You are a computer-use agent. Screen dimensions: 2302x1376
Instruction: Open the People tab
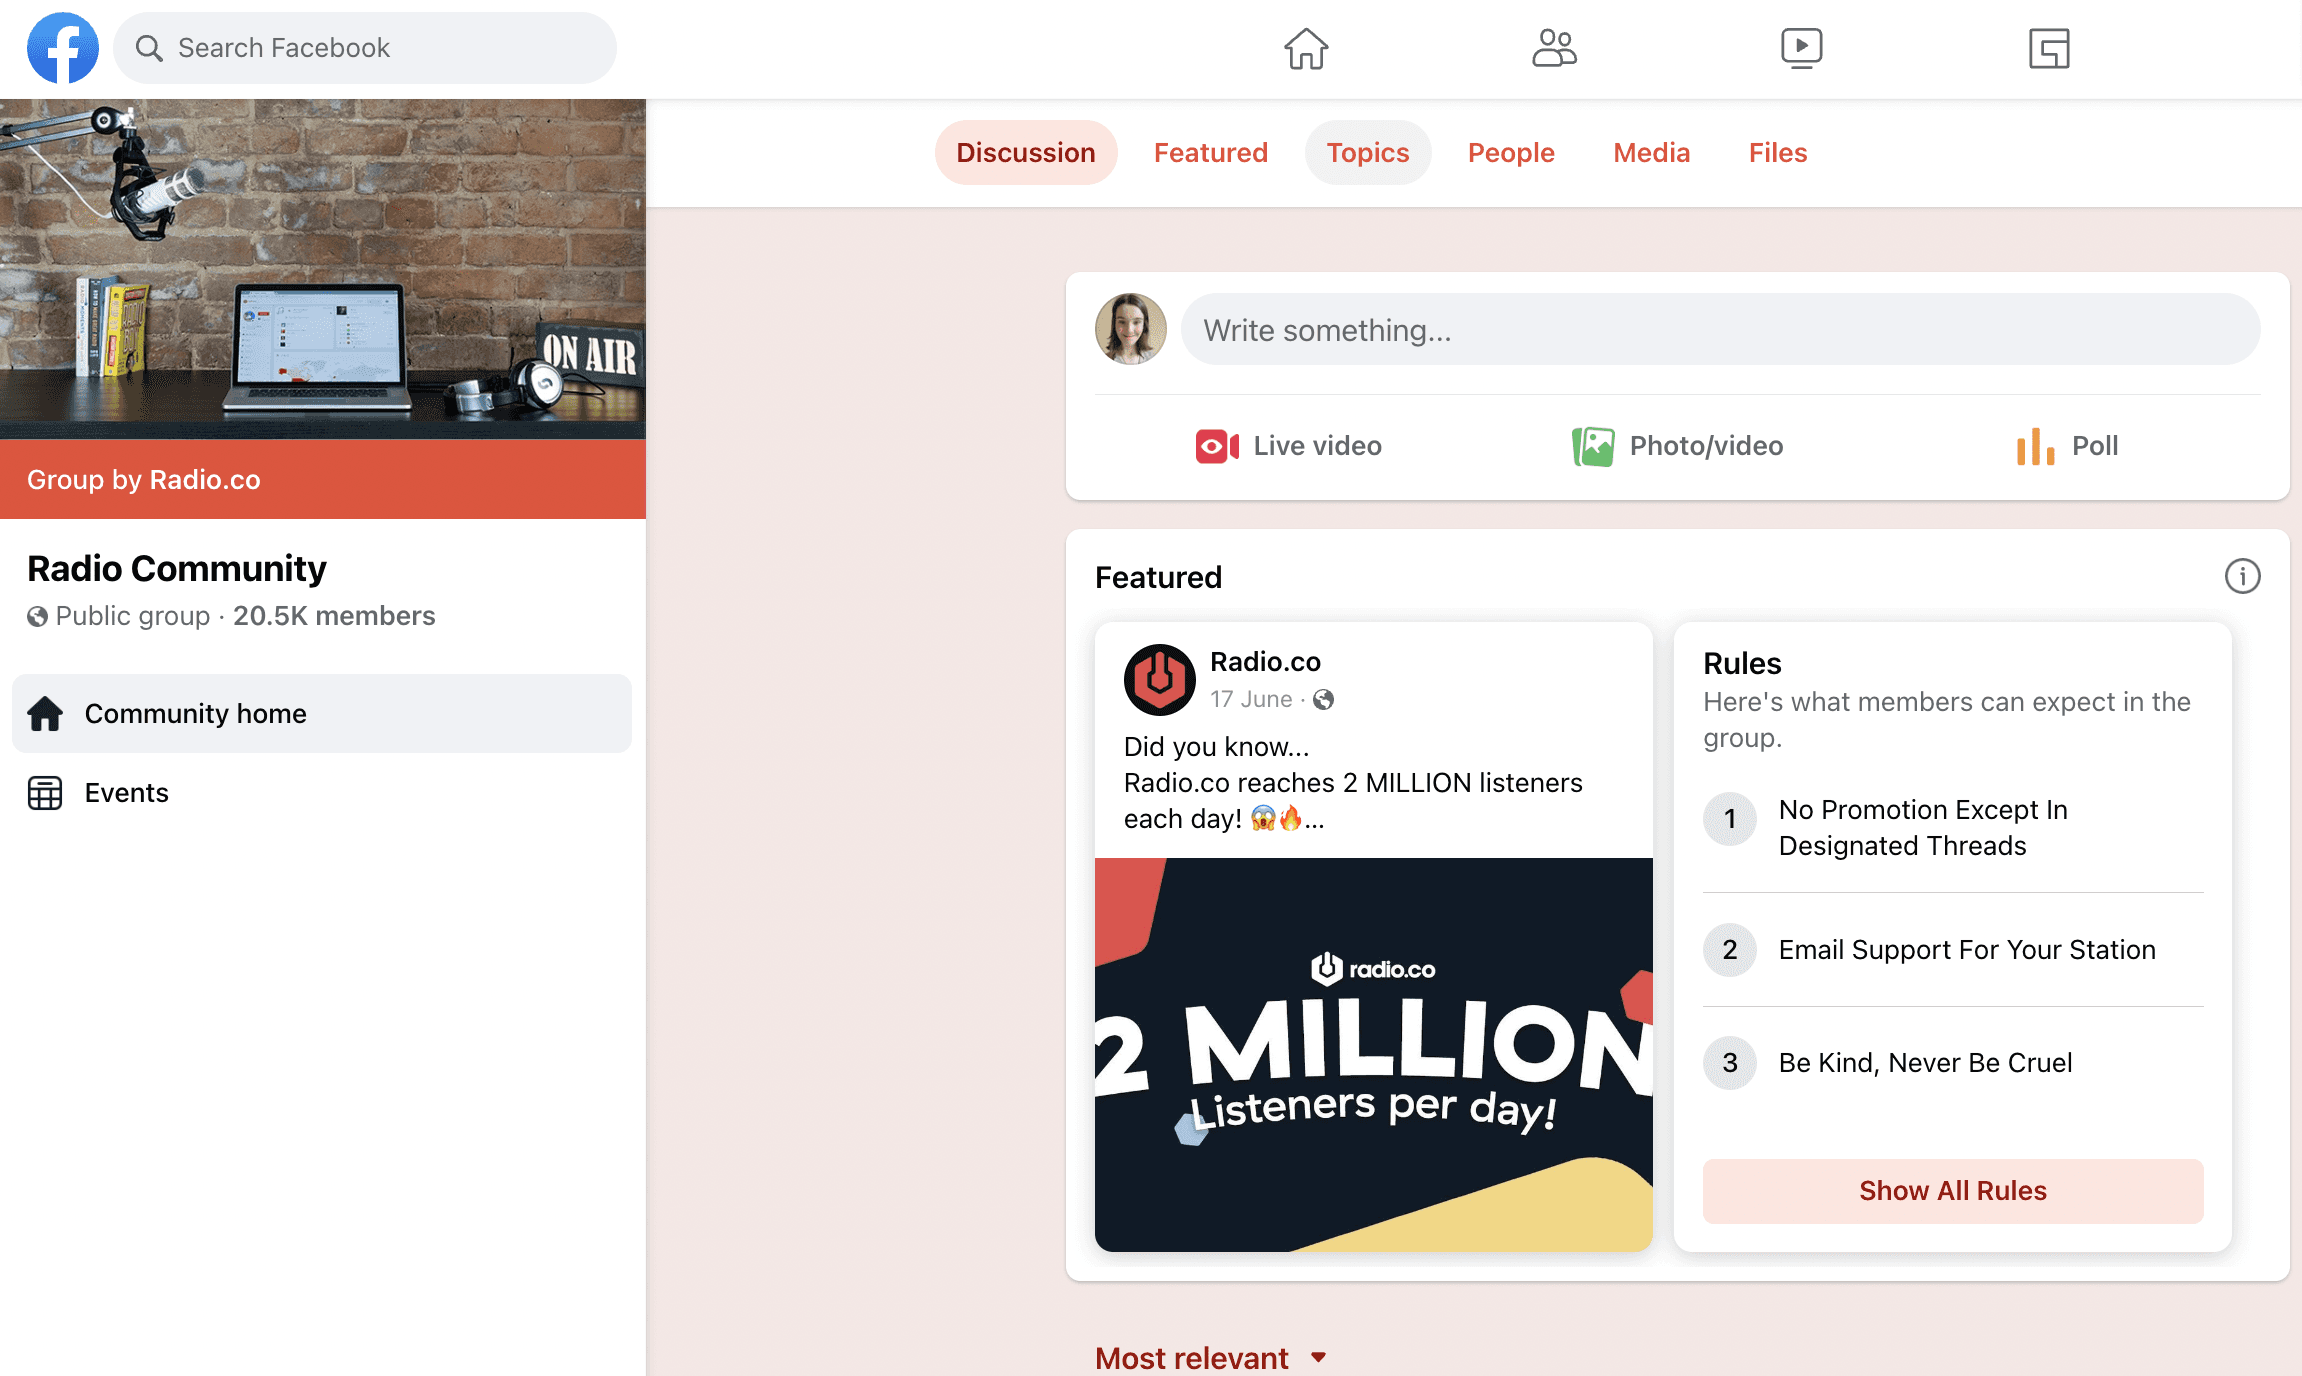tap(1511, 153)
